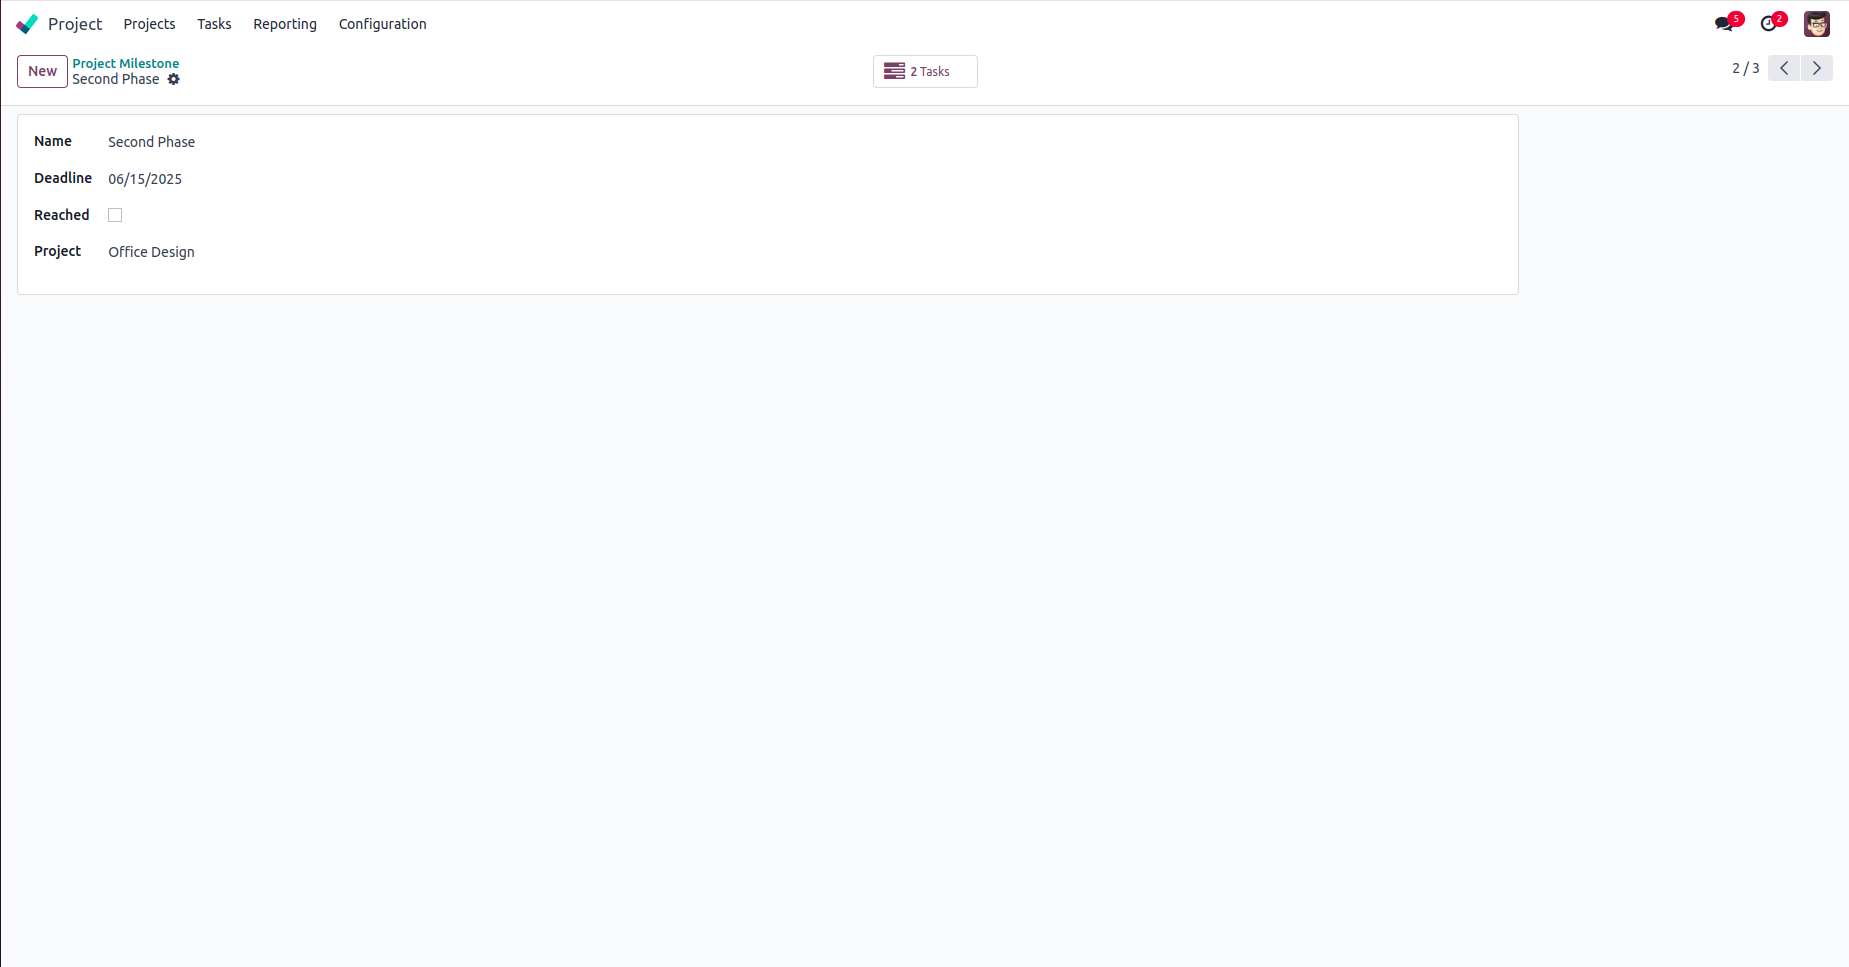
Task: Go to previous milestone record arrow
Action: pyautogui.click(x=1784, y=68)
